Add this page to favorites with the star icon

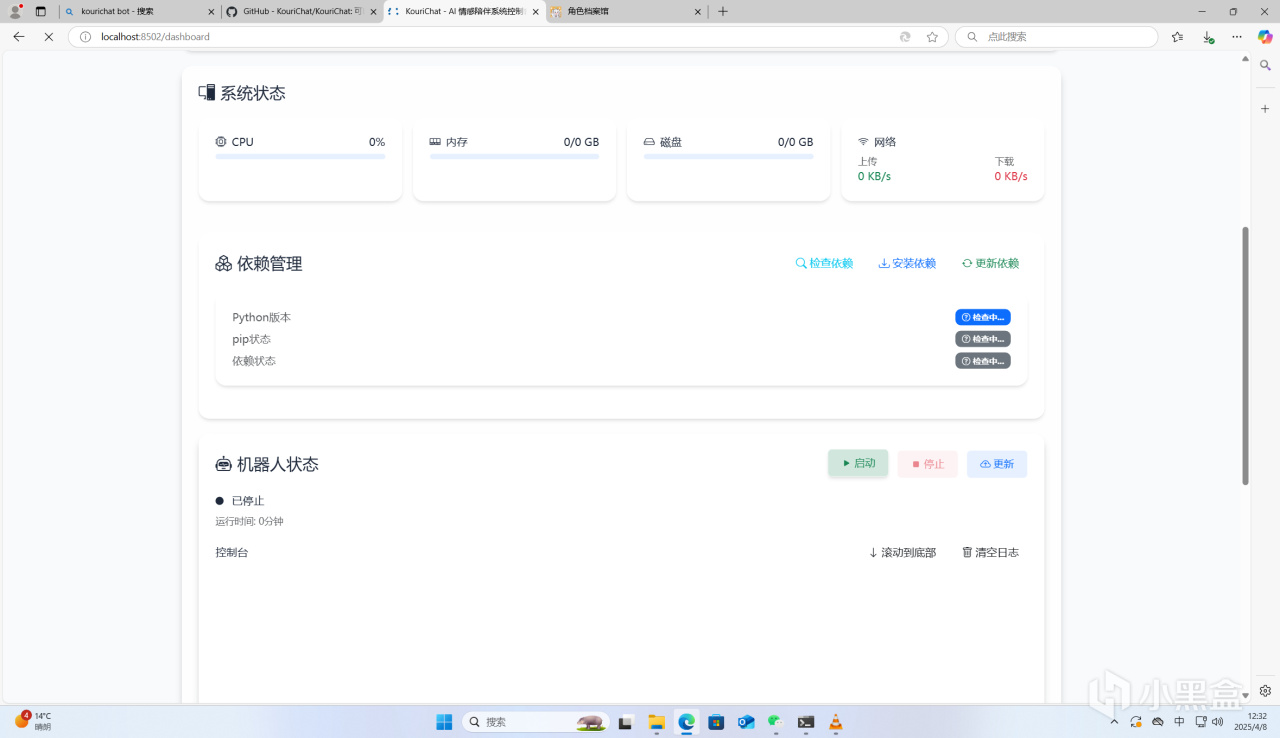[932, 36]
